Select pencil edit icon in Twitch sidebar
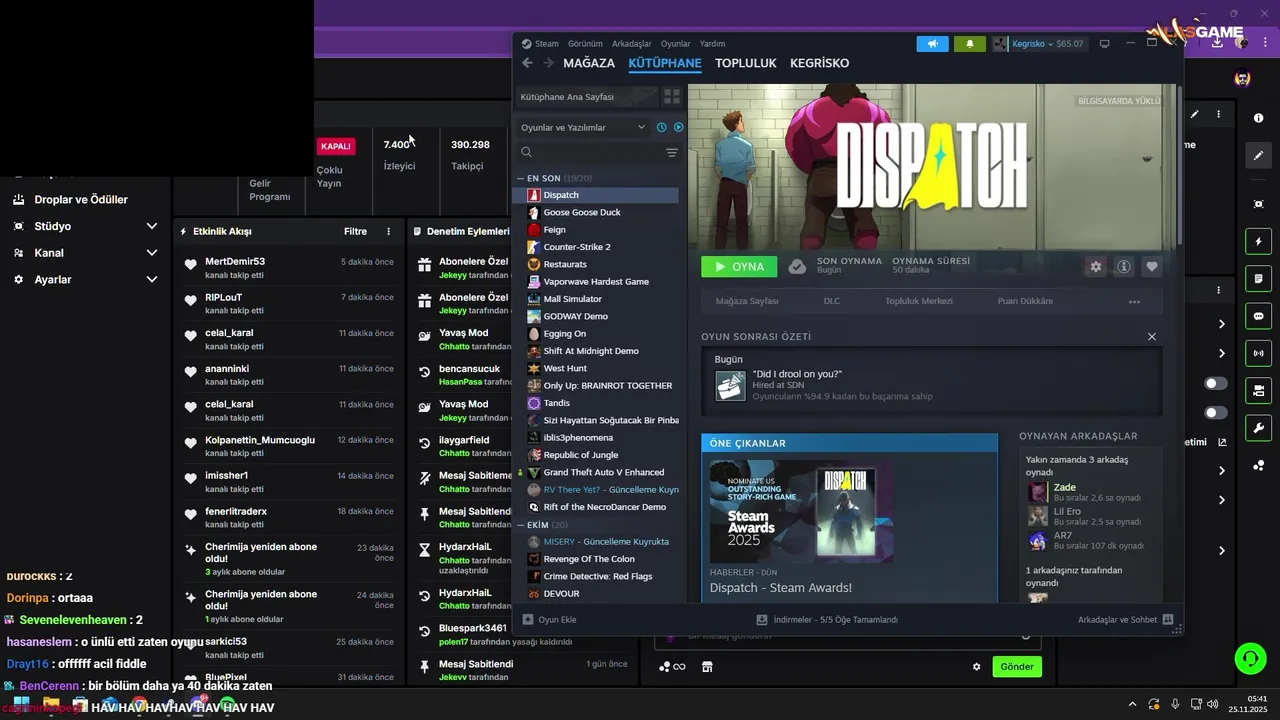This screenshot has width=1280, height=720. [x=1258, y=156]
